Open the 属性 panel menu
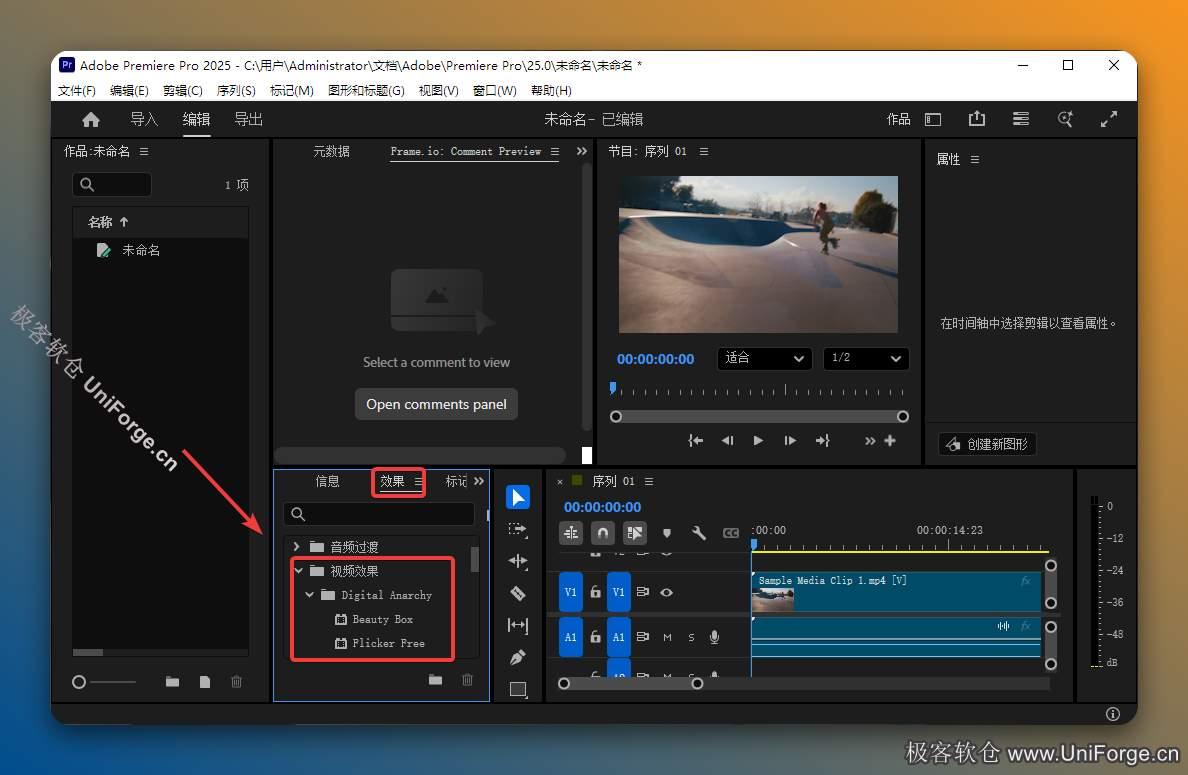 point(975,159)
